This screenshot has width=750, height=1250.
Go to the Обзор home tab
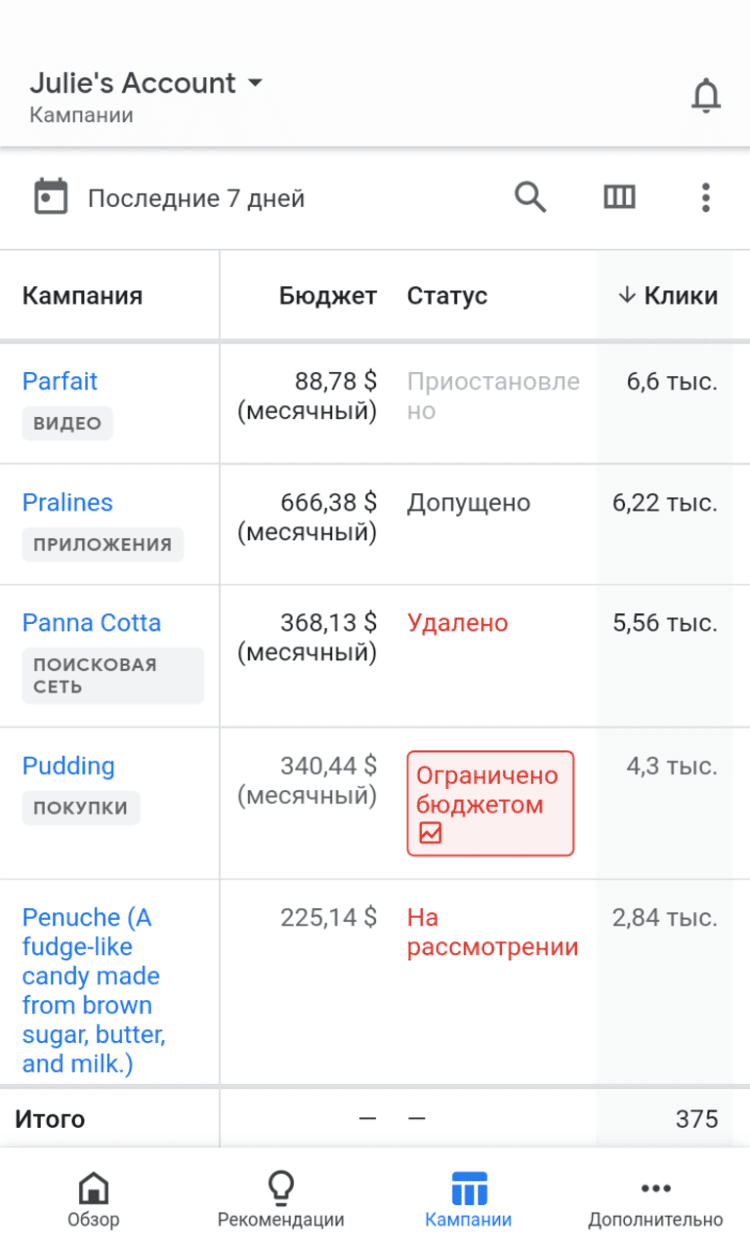coord(94,1200)
